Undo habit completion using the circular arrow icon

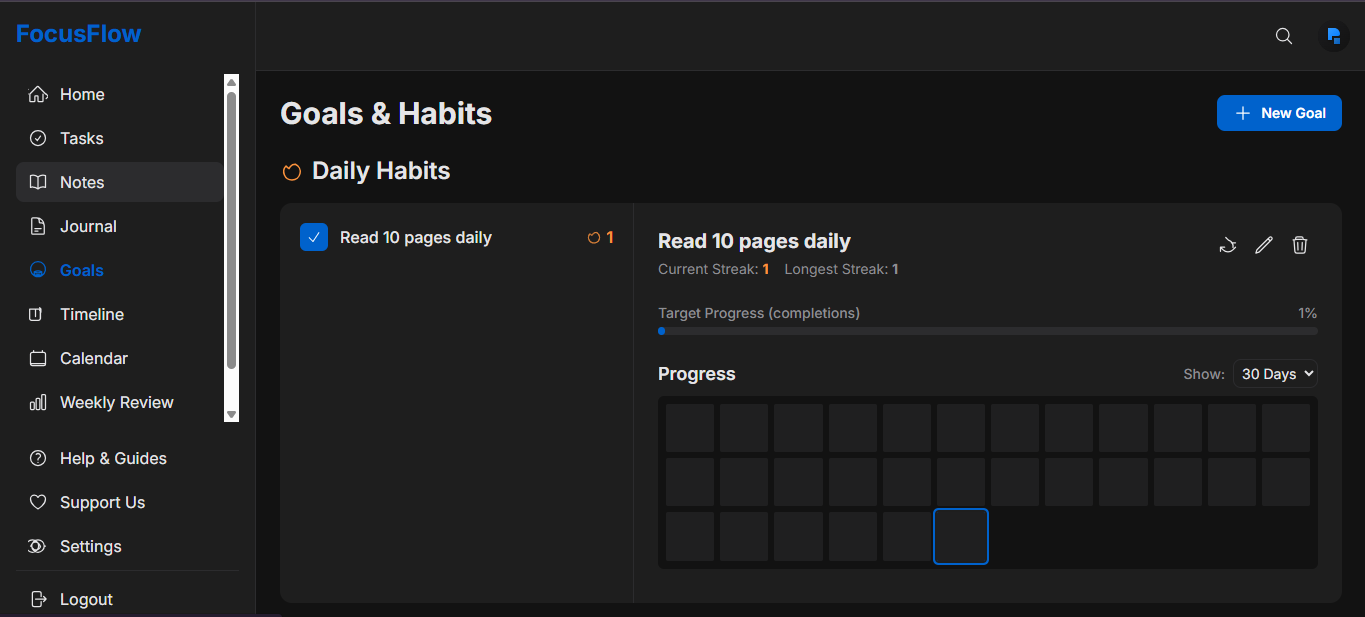point(1228,245)
